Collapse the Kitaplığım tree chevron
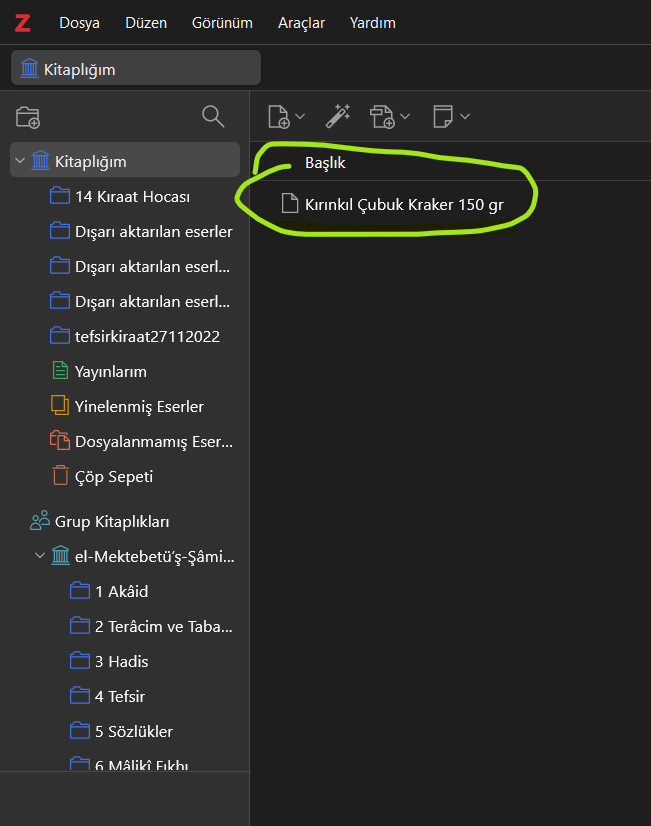Image resolution: width=651 pixels, height=826 pixels. [20, 160]
